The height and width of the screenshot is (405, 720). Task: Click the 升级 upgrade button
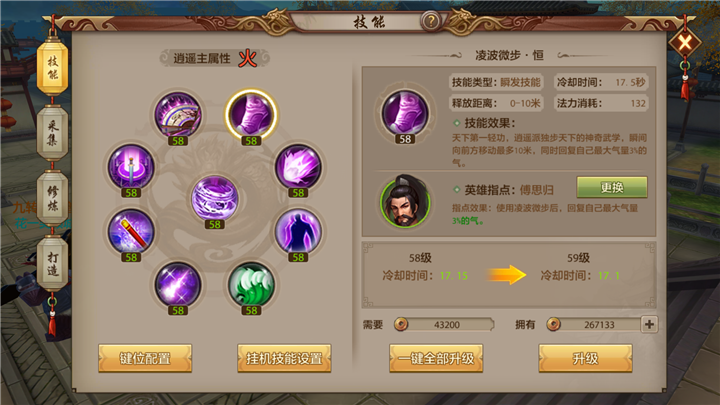click(585, 358)
